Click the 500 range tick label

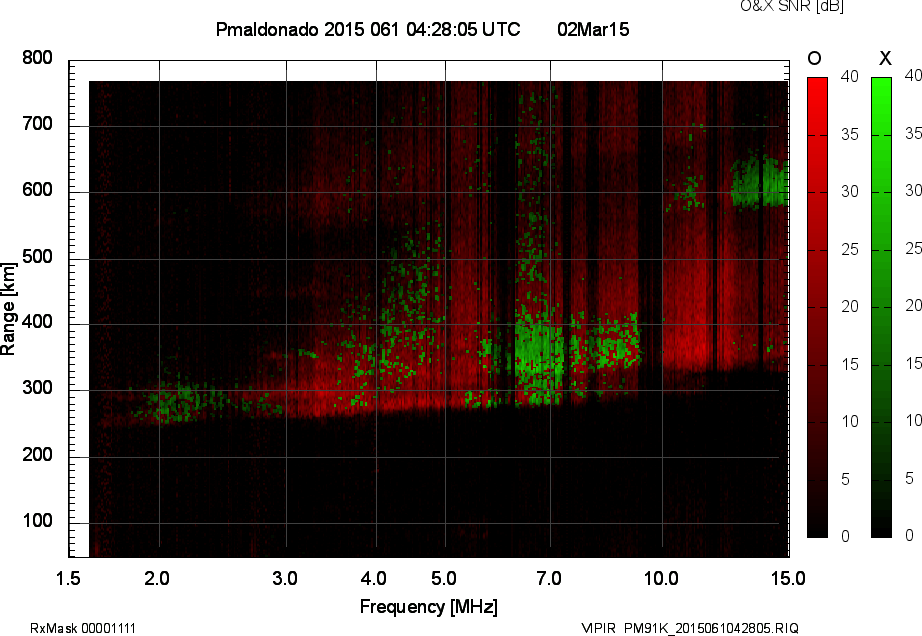(x=37, y=257)
